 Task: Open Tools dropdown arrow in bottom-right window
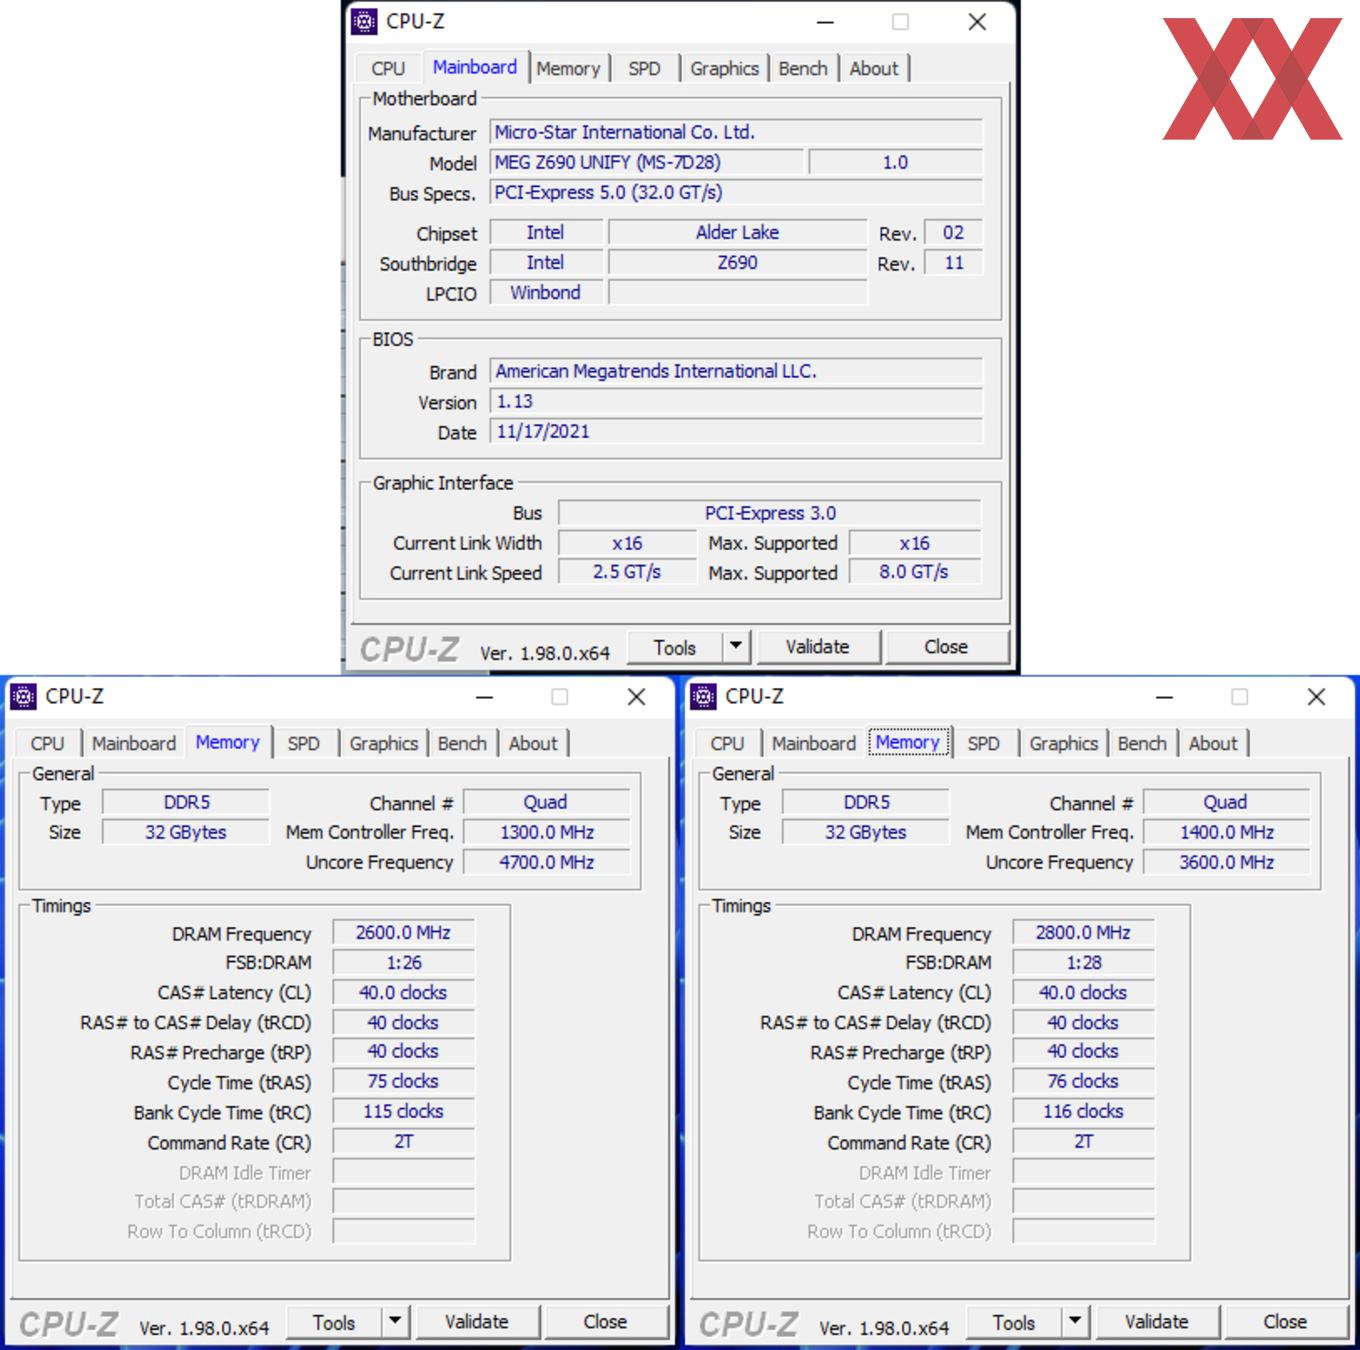1075,1321
